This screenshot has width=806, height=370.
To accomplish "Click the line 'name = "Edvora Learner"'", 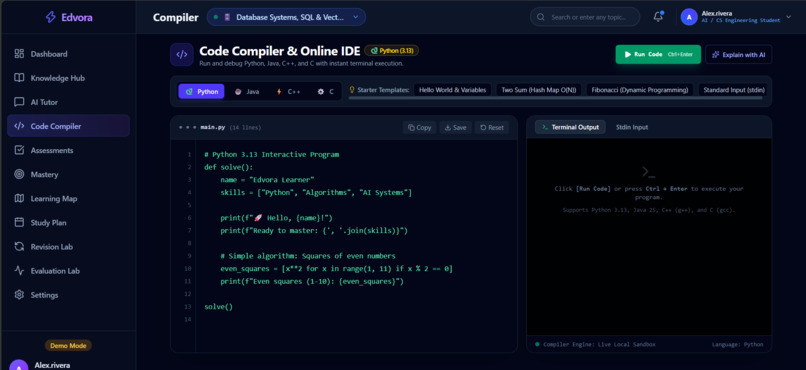I will coord(267,180).
